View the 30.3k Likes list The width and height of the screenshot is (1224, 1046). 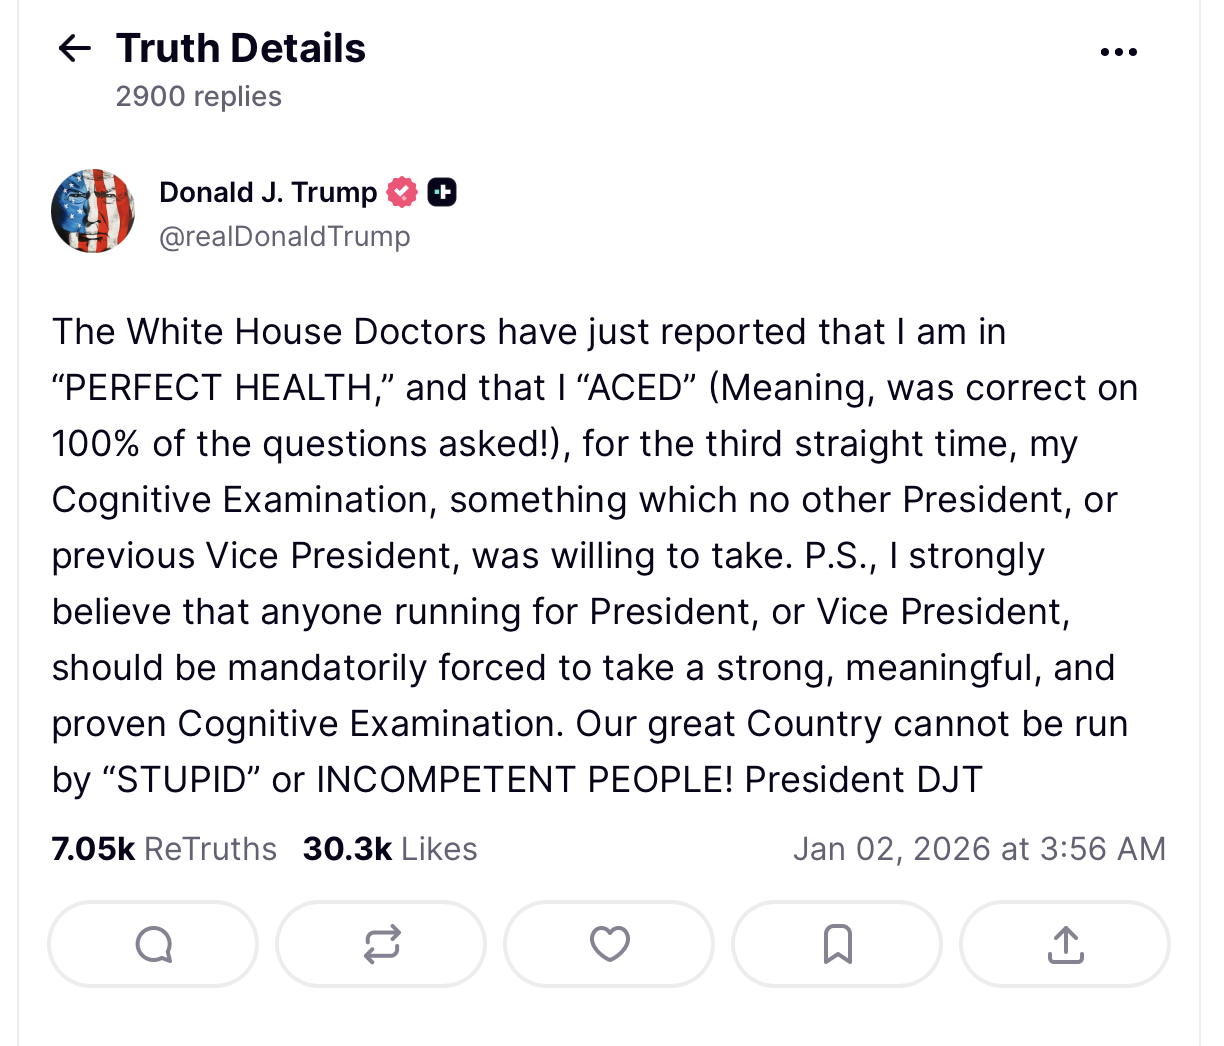point(390,849)
